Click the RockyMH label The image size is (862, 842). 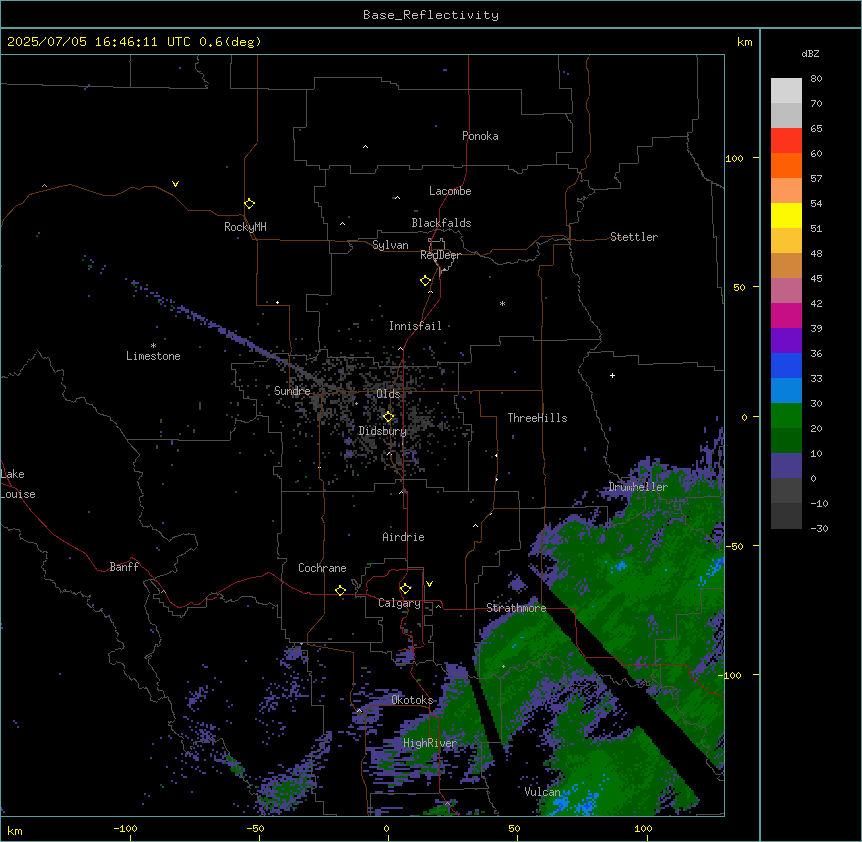tap(245, 227)
